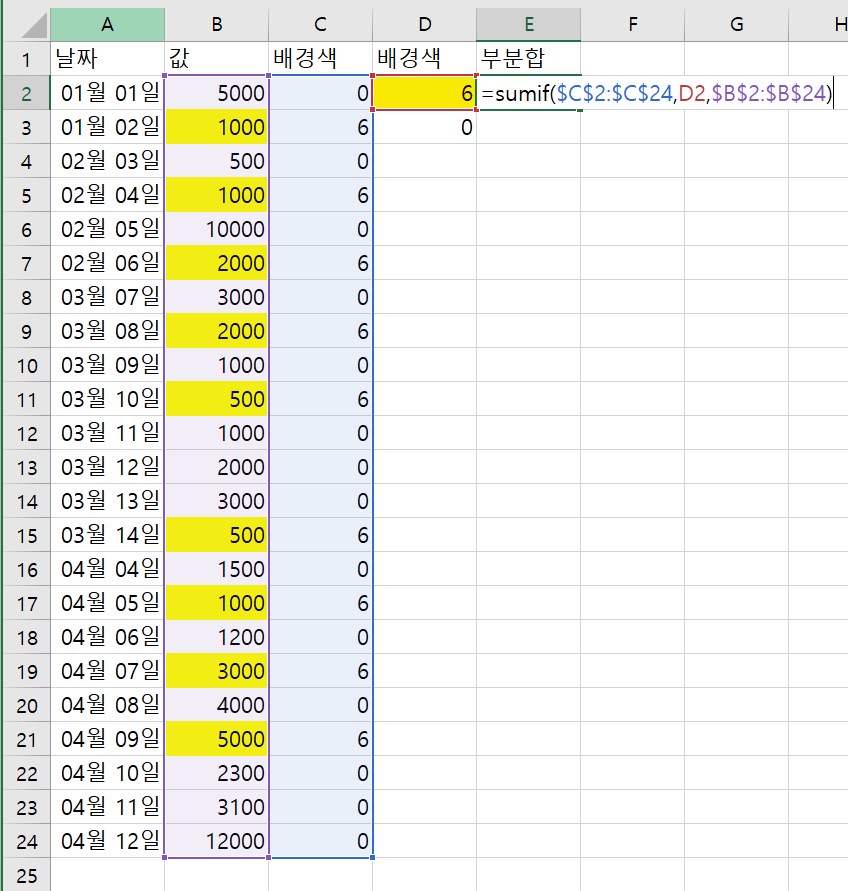Click cell D3 containing 0
Viewport: 848px width, 891px height.
pyautogui.click(x=425, y=127)
